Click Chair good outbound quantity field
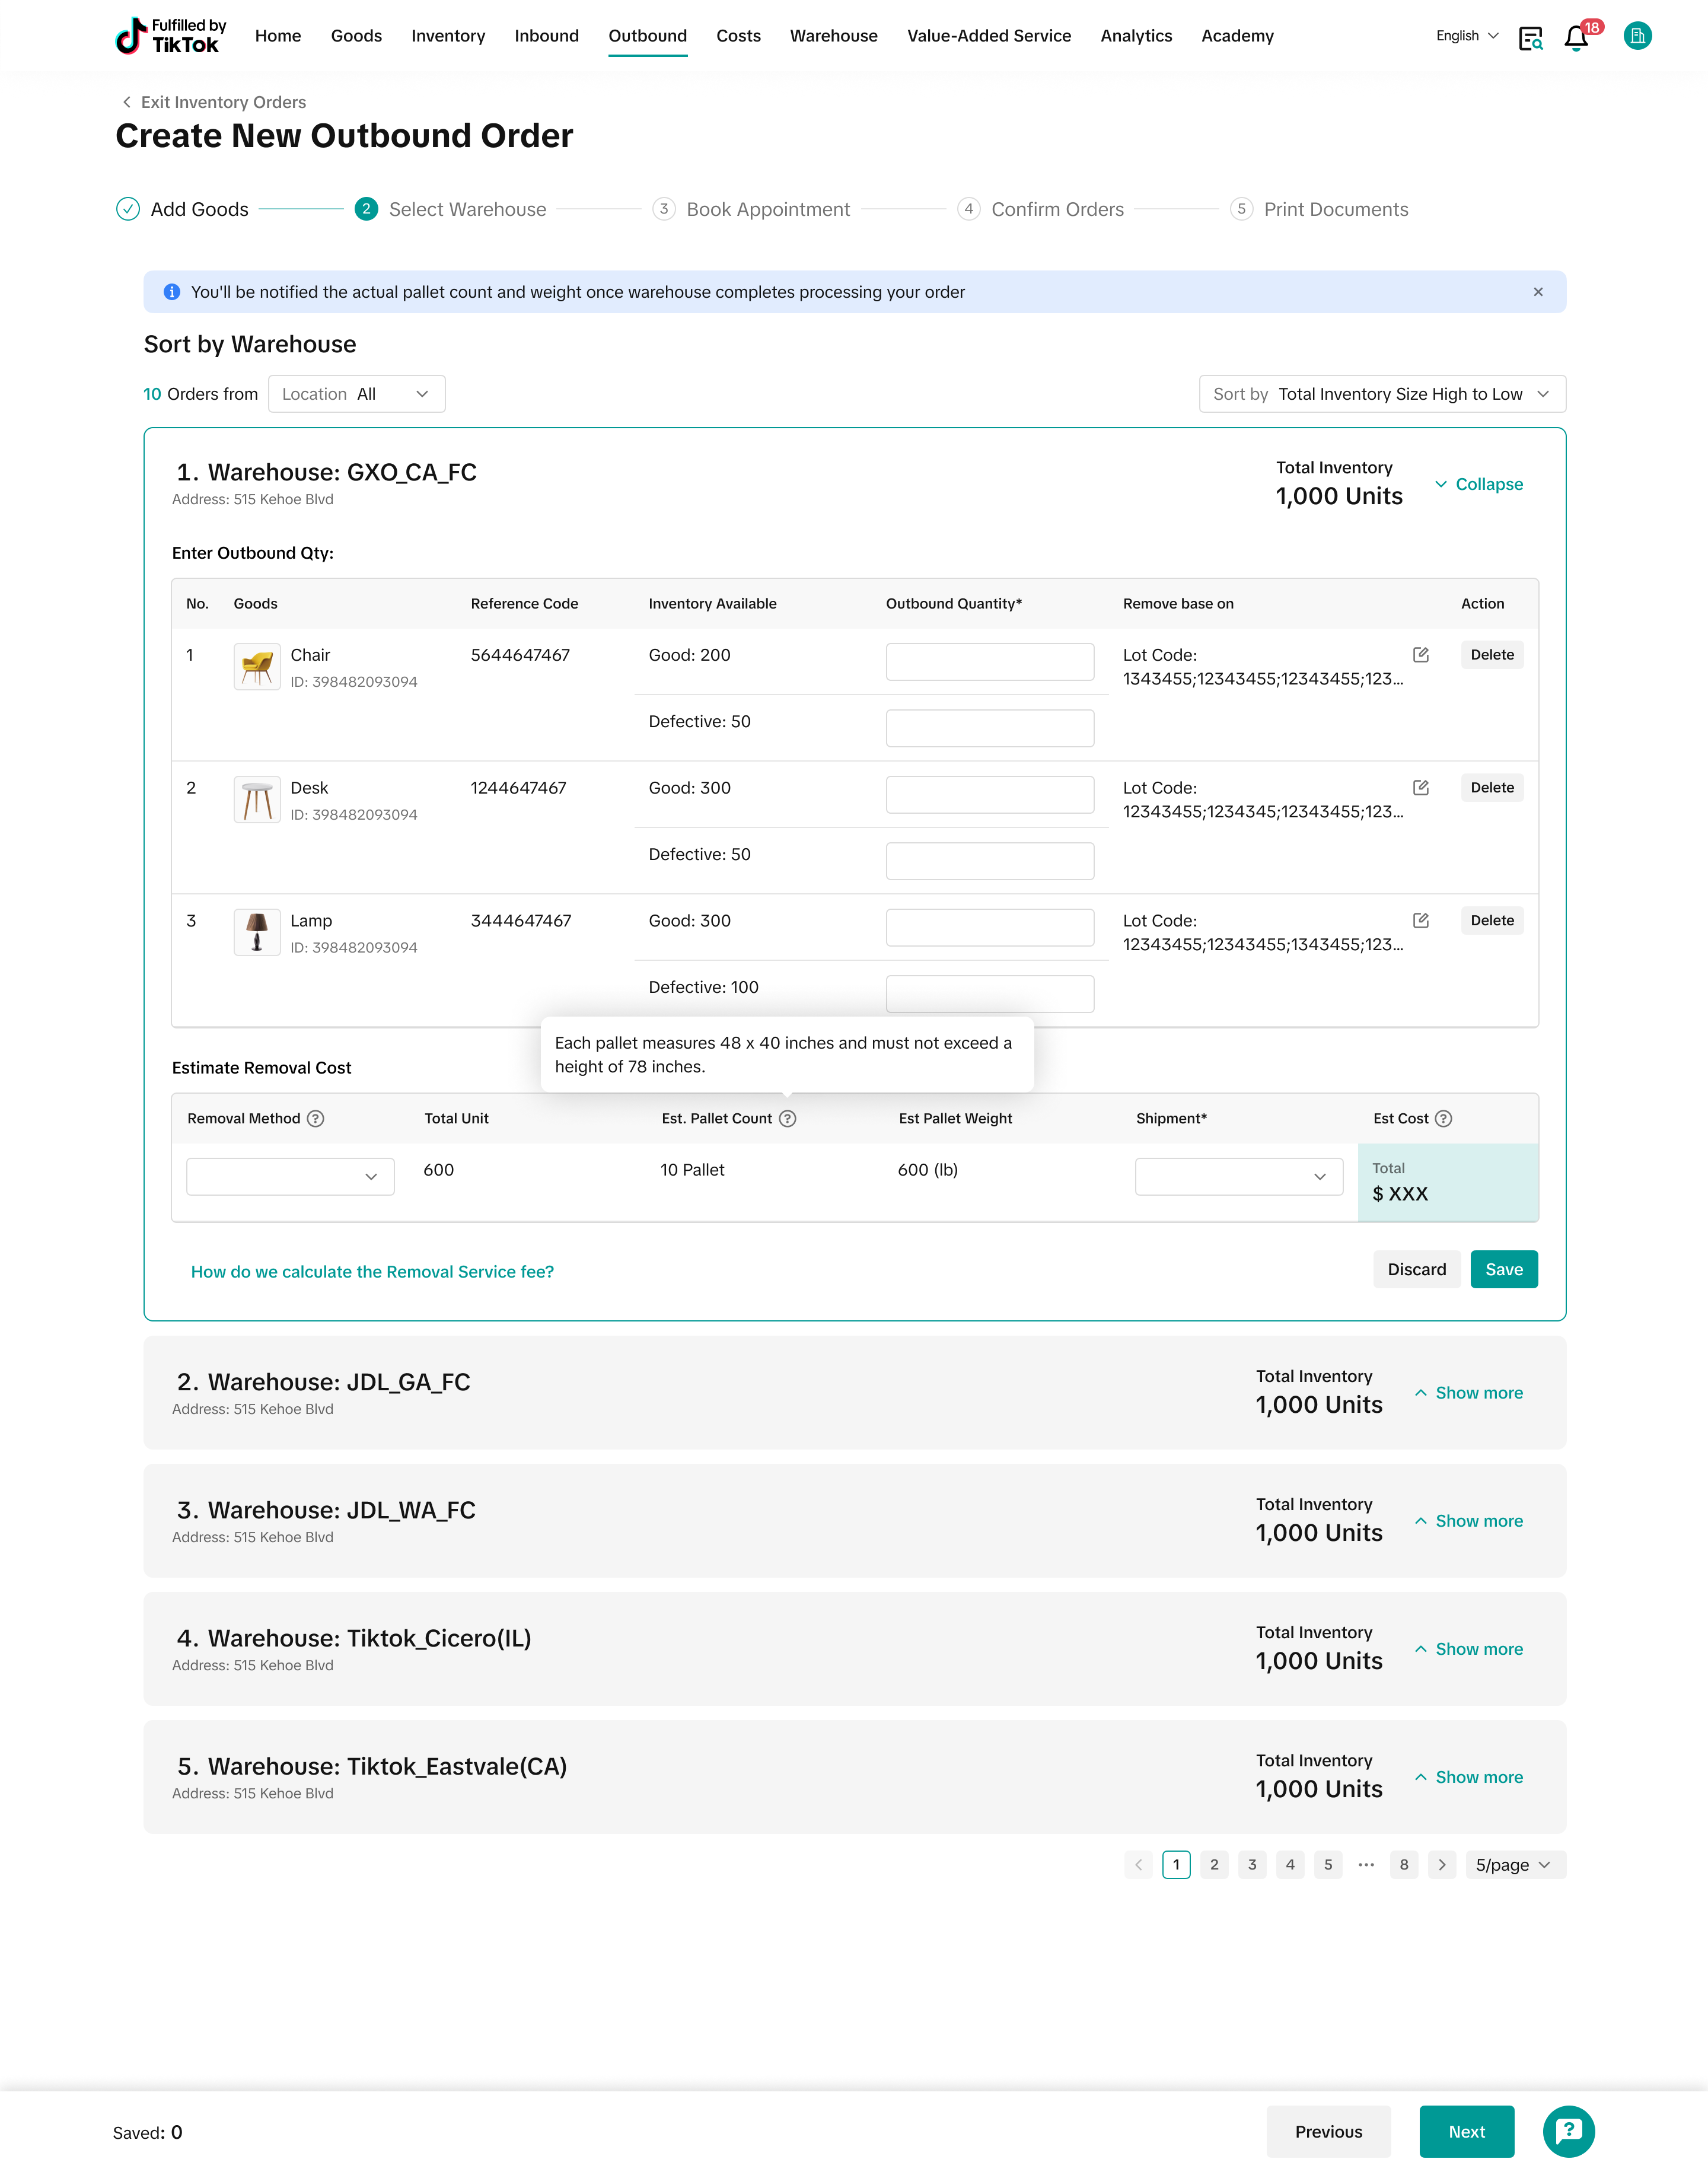Image resolution: width=1708 pixels, height=2172 pixels. click(989, 662)
